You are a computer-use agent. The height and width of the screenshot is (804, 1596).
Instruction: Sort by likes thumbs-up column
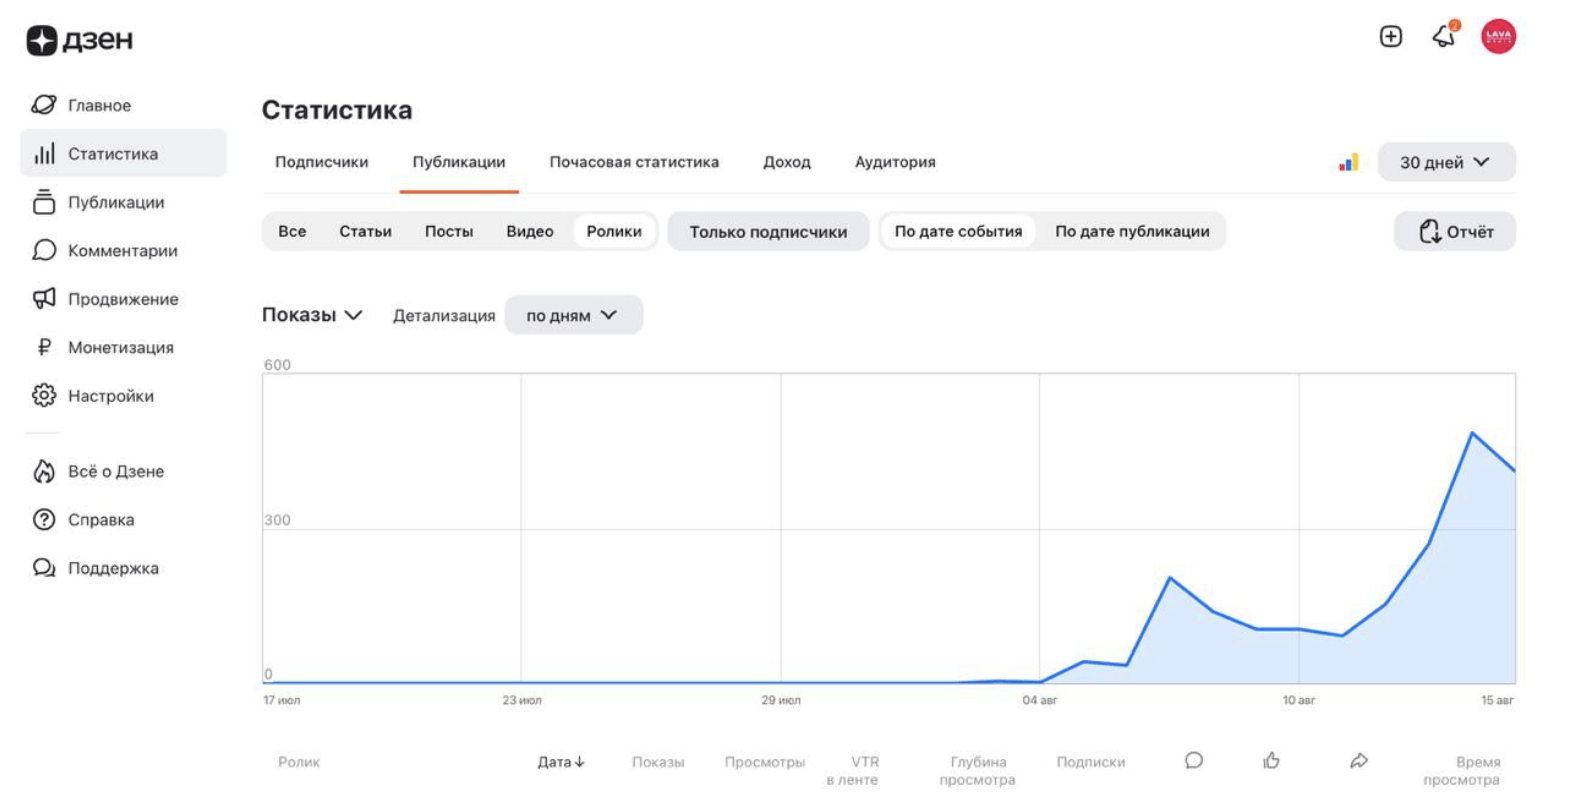[1271, 761]
